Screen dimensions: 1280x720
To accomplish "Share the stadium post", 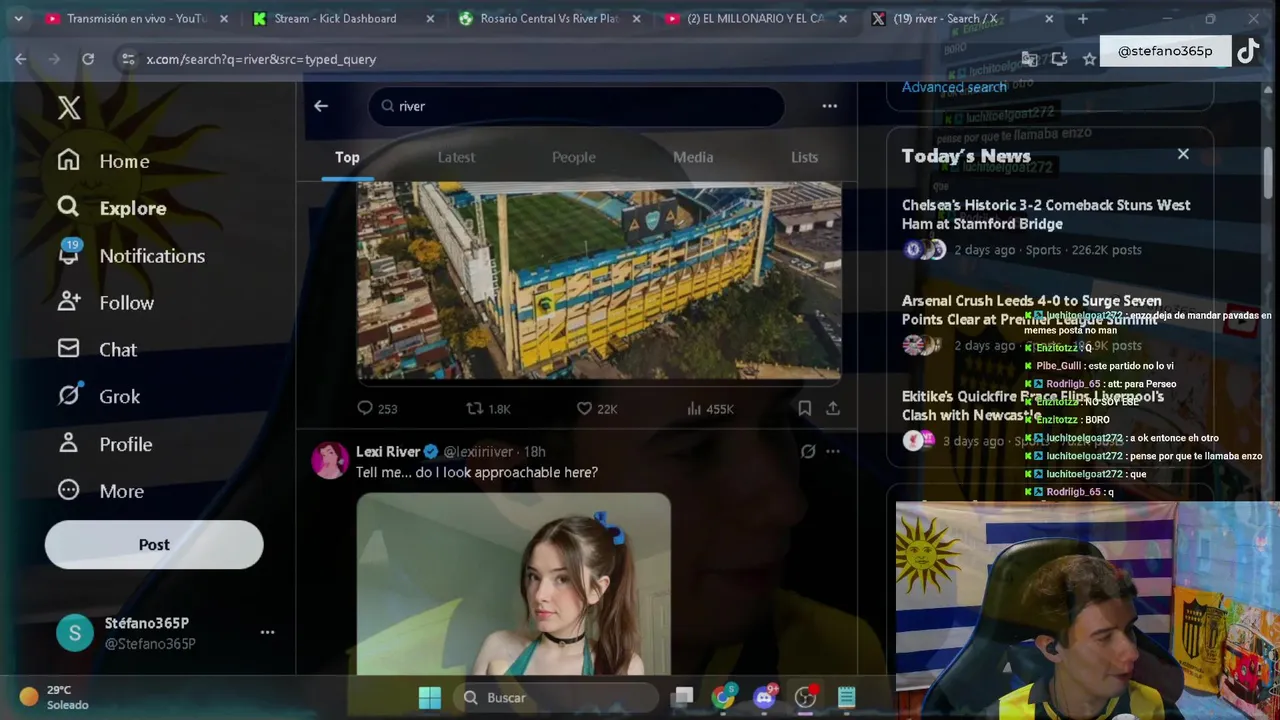I will coord(833,408).
